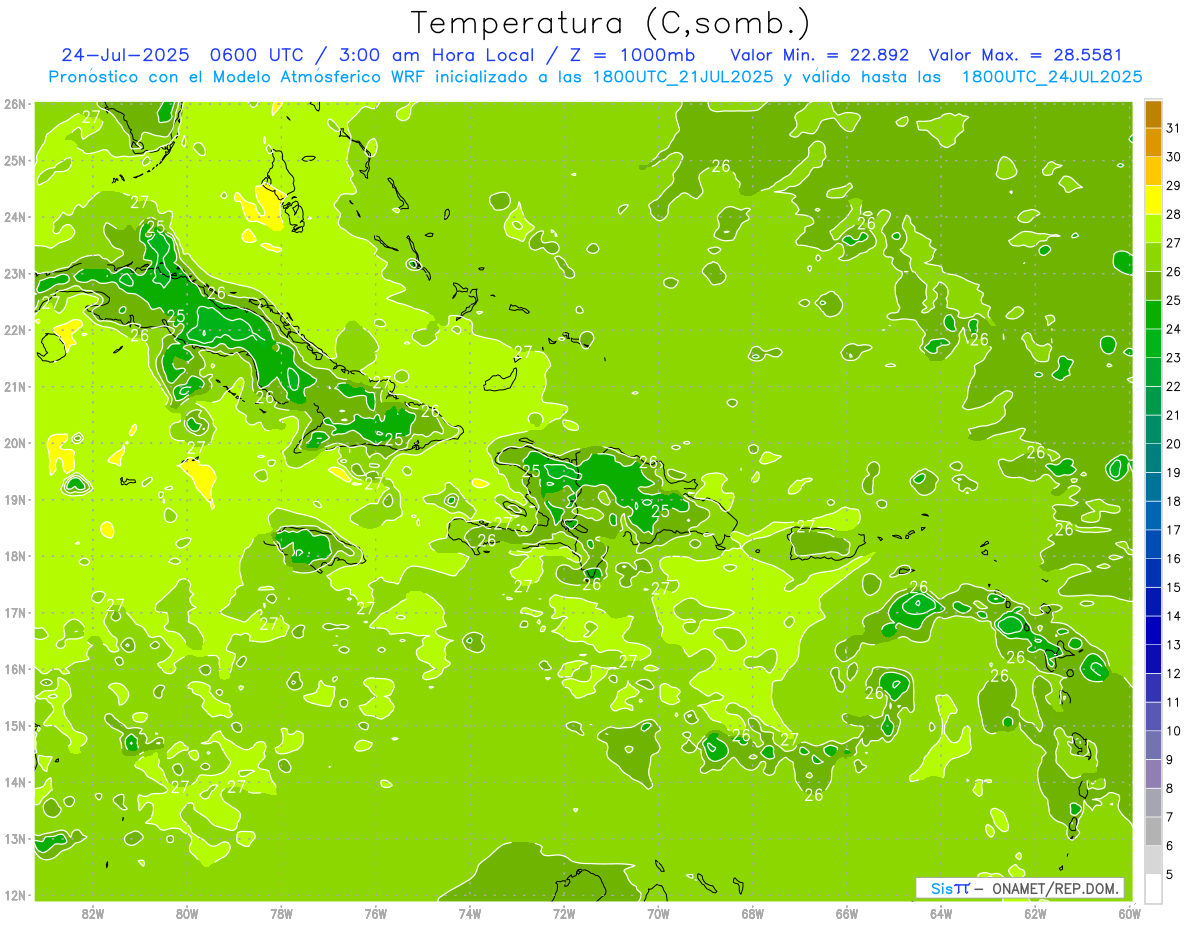The image size is (1200, 927).
Task: Click the 72W longitude axis label
Action: click(564, 913)
